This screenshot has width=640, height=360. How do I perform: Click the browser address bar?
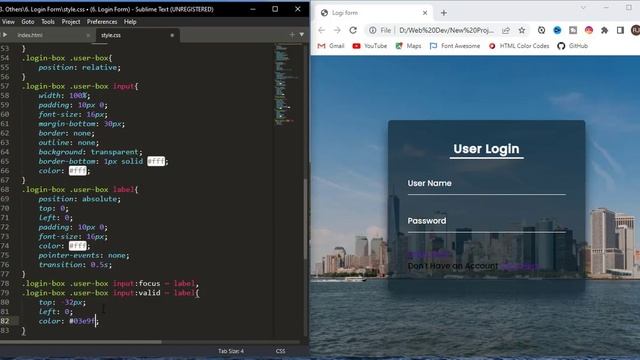coord(447,30)
